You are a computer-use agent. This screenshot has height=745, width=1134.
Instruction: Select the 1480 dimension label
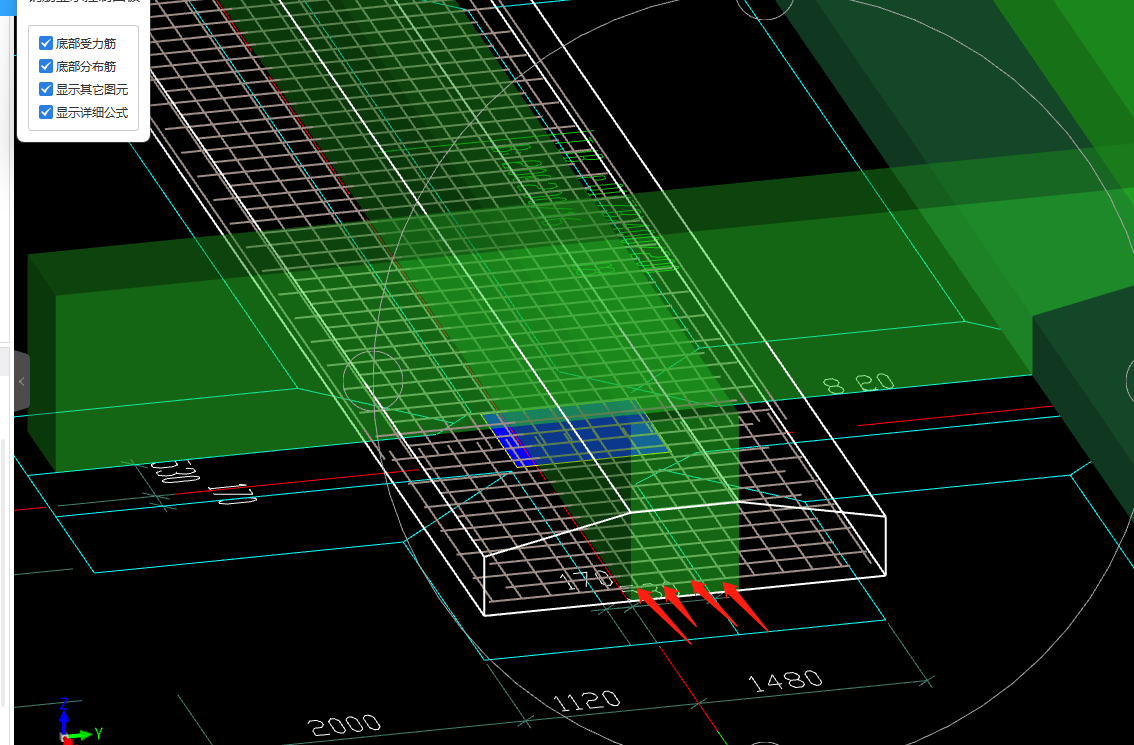[785, 681]
